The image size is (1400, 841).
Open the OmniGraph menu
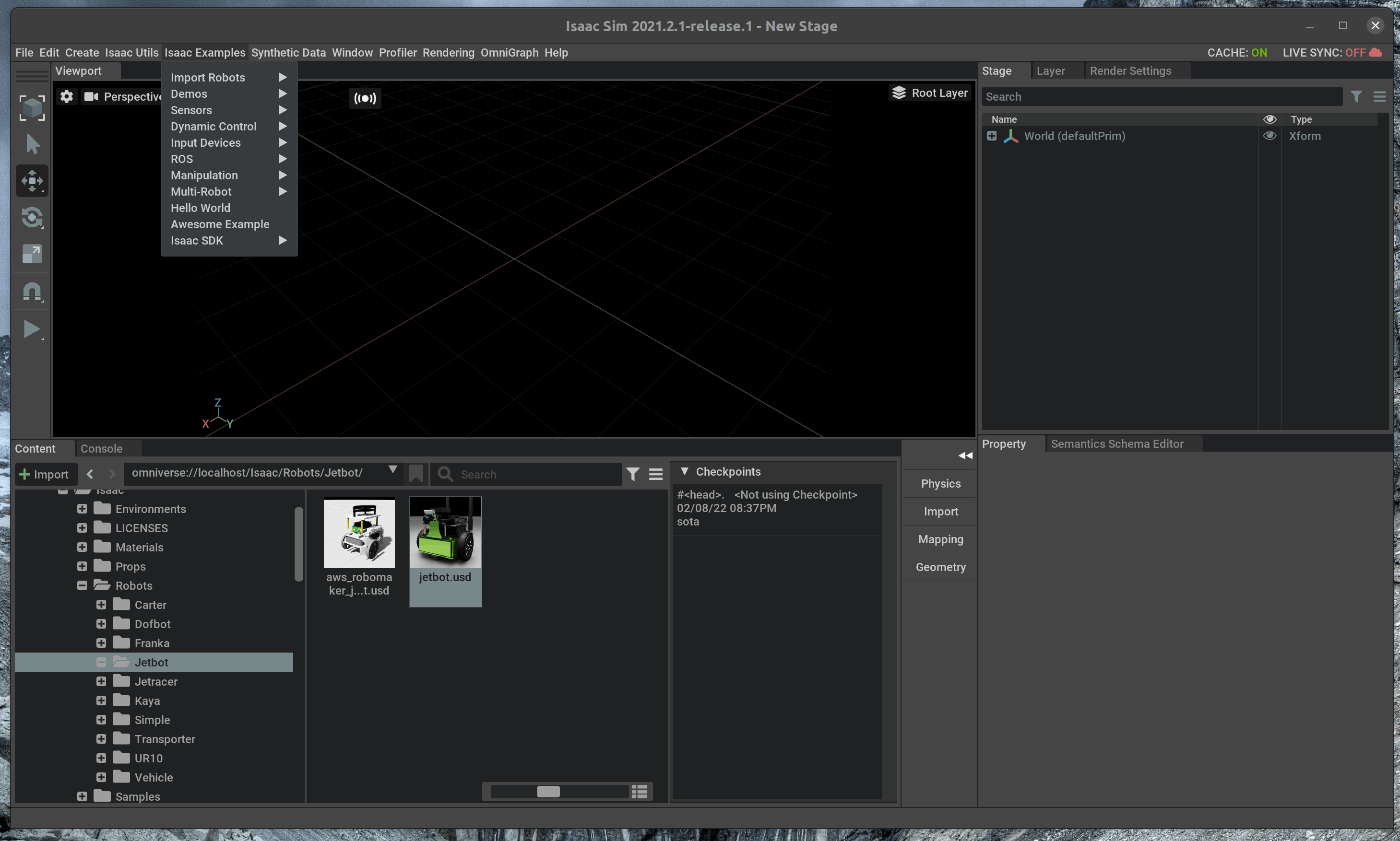[x=509, y=53]
